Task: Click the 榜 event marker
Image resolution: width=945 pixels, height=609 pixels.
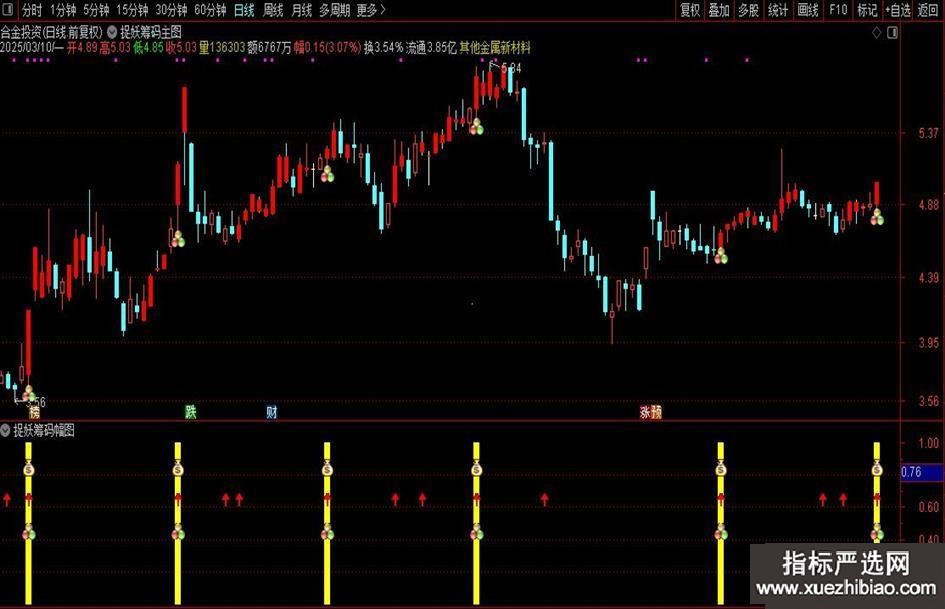Action: [x=34, y=412]
